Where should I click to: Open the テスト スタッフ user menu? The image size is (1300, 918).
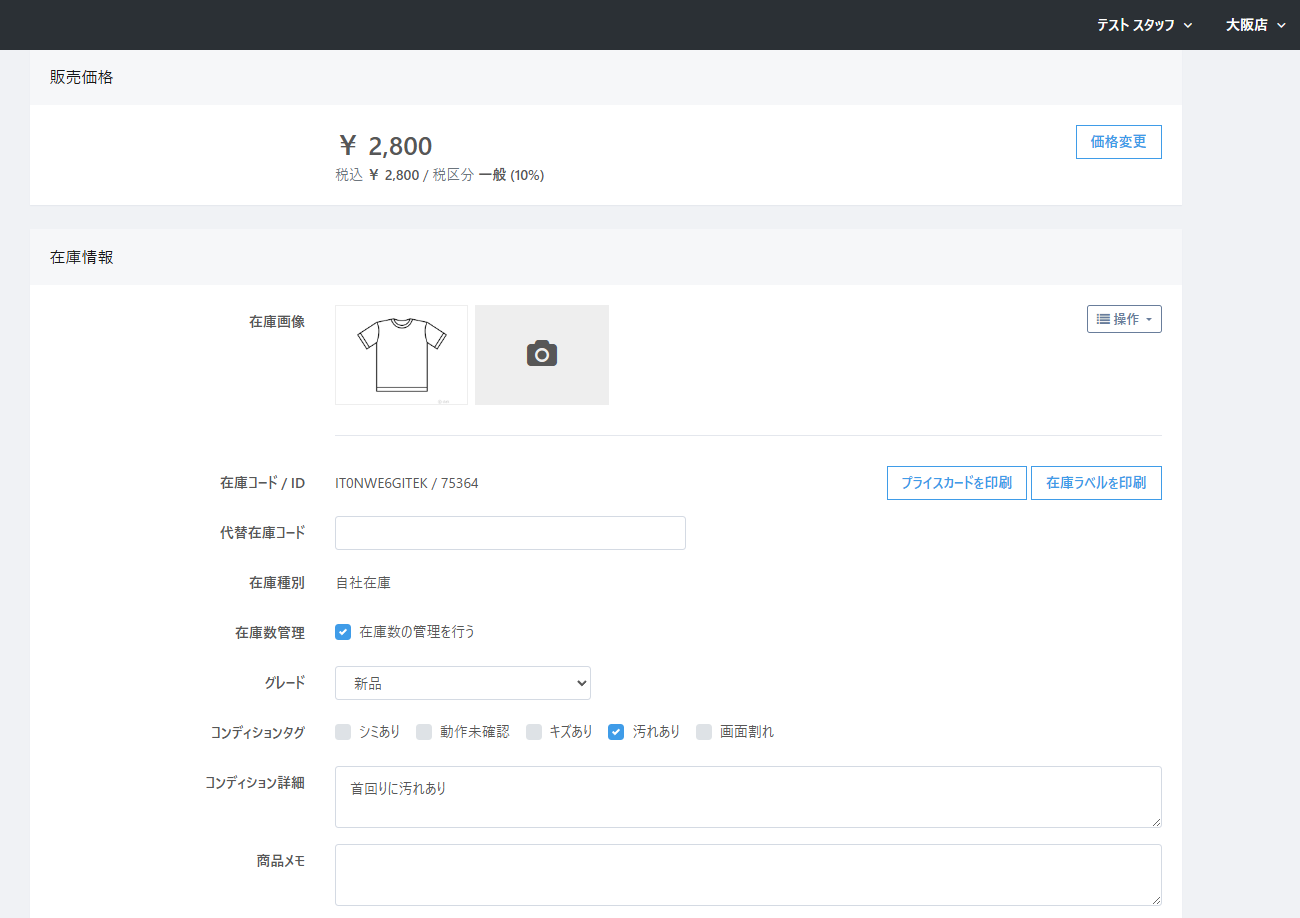click(x=1144, y=25)
